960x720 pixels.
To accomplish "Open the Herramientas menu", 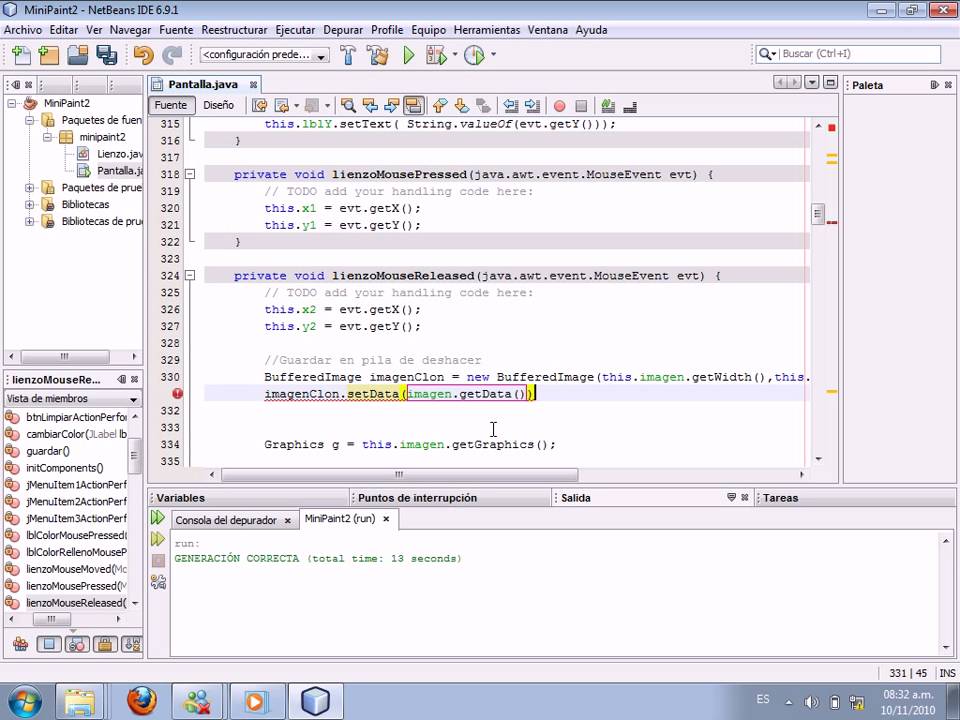I will coord(487,30).
